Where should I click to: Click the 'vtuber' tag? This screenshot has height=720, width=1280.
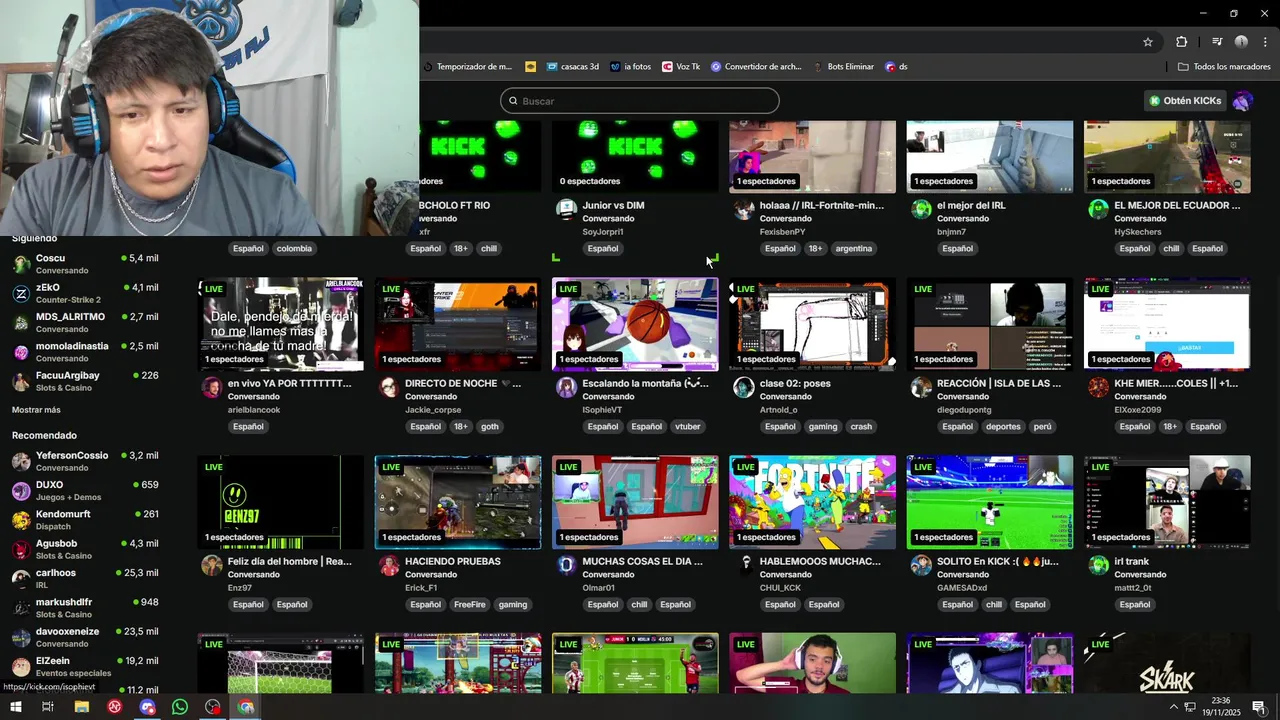tap(688, 427)
